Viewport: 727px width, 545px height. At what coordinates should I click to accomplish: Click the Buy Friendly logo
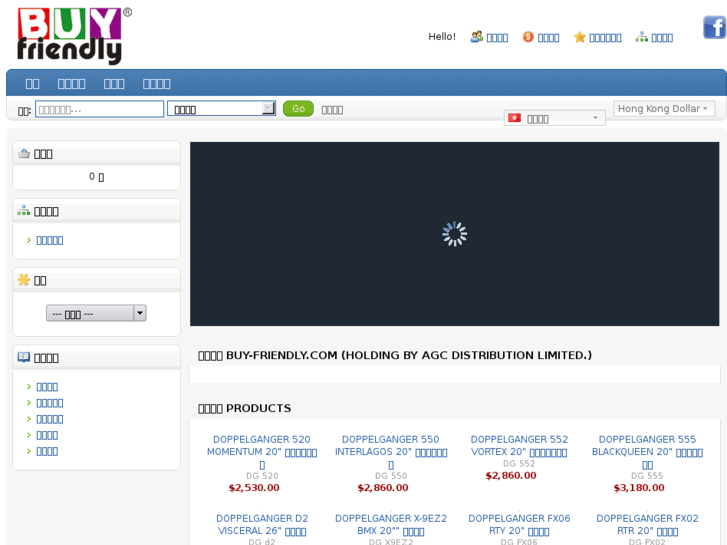pos(74,36)
